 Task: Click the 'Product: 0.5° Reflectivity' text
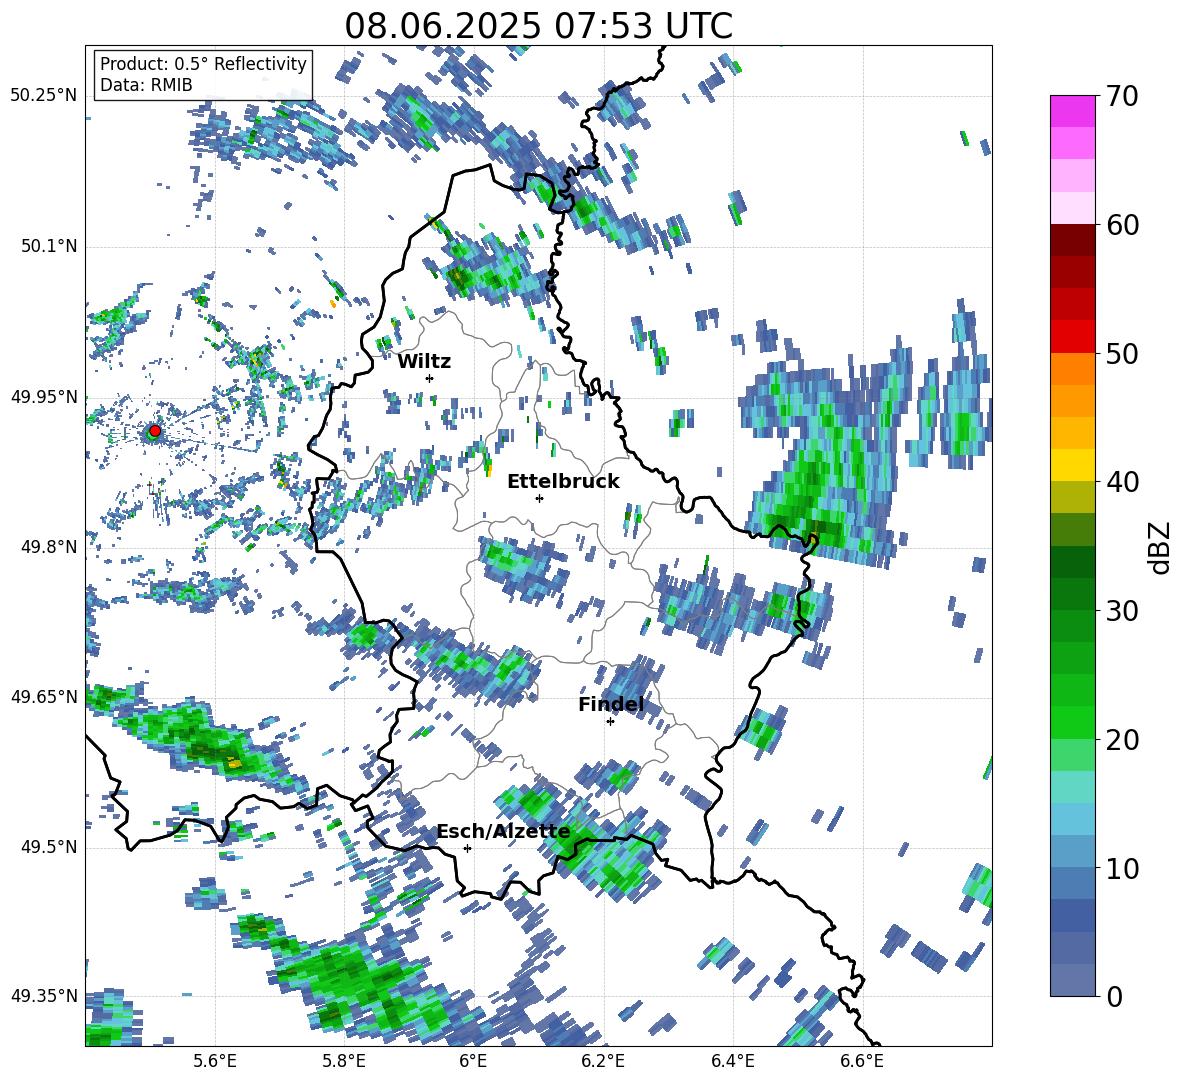[x=203, y=64]
